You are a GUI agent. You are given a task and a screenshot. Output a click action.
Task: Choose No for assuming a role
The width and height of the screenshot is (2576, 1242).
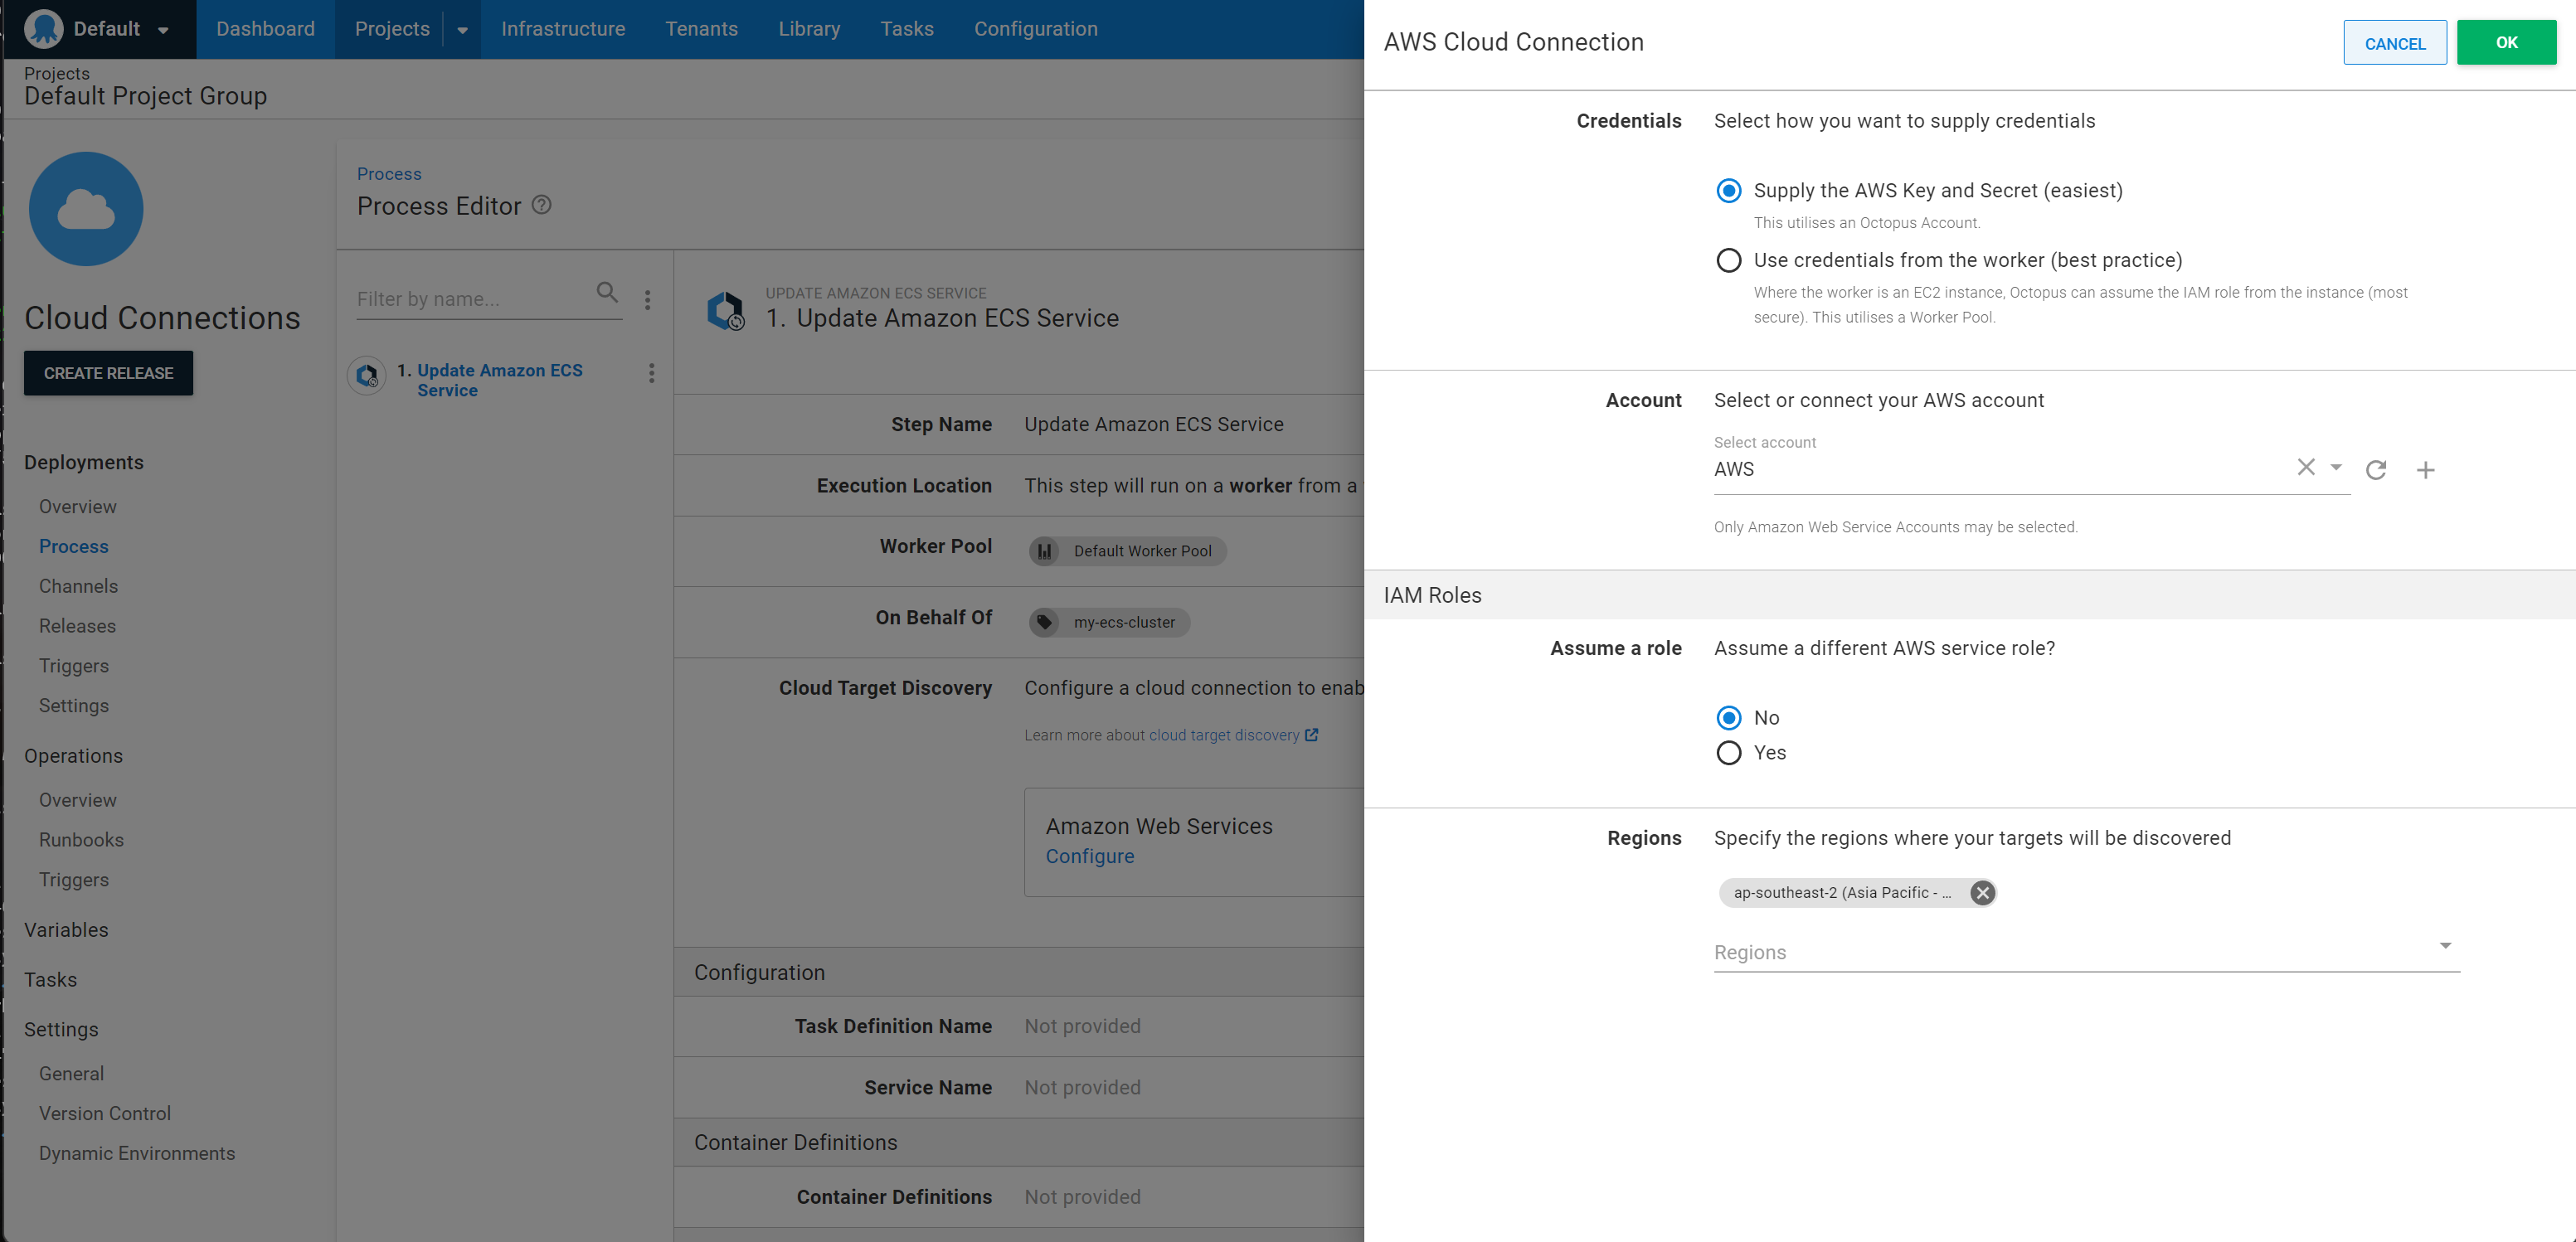point(1729,718)
